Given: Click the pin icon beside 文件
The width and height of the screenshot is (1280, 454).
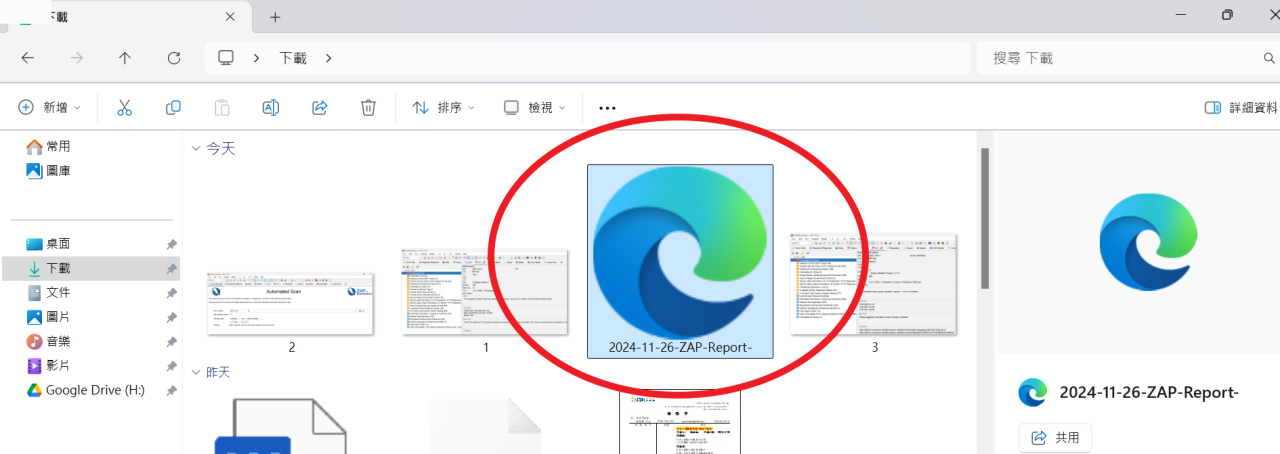Looking at the screenshot, I should tap(171, 293).
